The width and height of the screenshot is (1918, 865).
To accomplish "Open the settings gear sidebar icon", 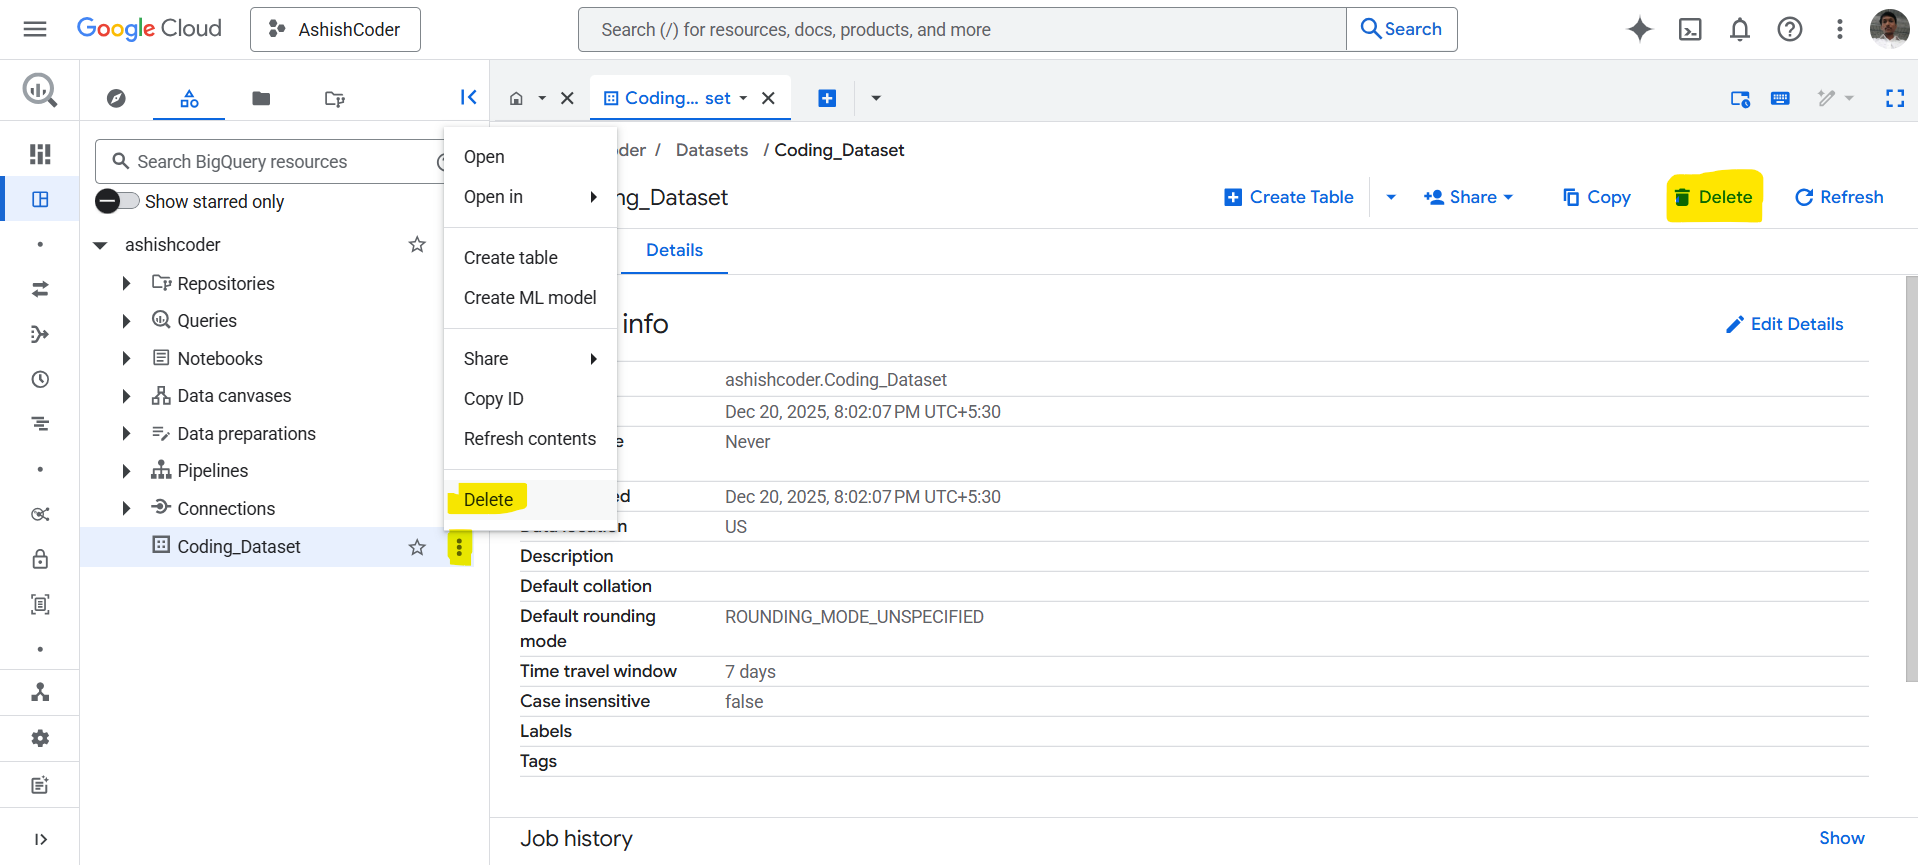I will tap(40, 738).
